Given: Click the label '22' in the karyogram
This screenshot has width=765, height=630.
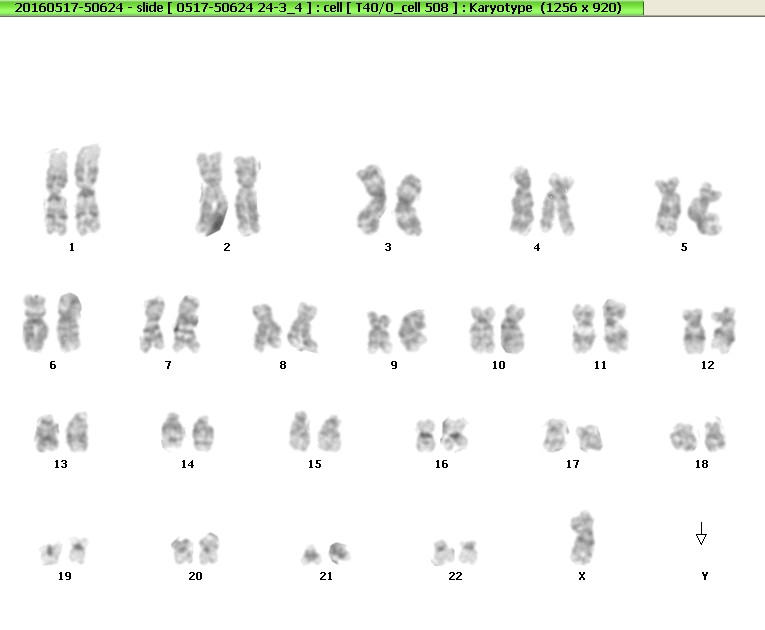Looking at the screenshot, I should (455, 576).
